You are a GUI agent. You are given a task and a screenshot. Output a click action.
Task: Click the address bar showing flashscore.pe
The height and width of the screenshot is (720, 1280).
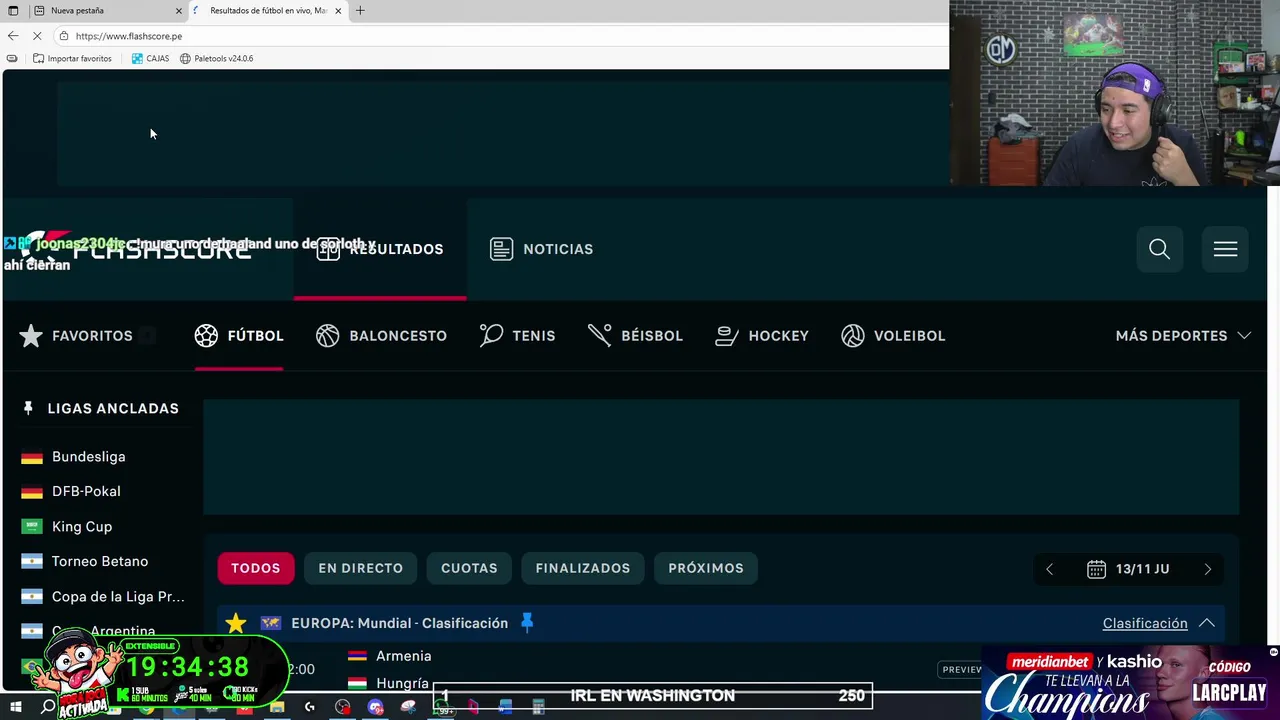pos(500,36)
